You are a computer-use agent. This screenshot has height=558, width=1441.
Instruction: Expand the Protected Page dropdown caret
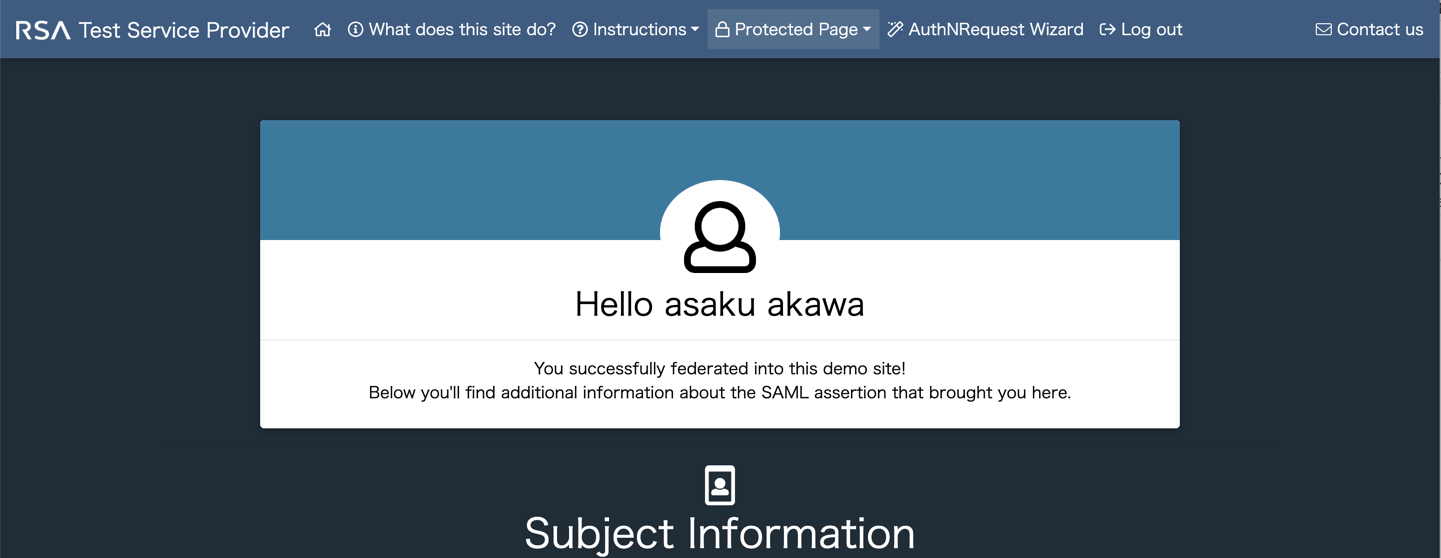pyautogui.click(x=867, y=30)
